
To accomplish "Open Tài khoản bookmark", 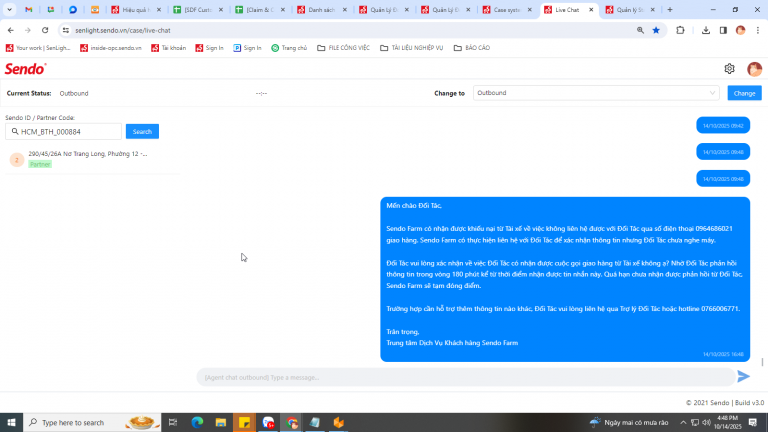I will [x=169, y=48].
